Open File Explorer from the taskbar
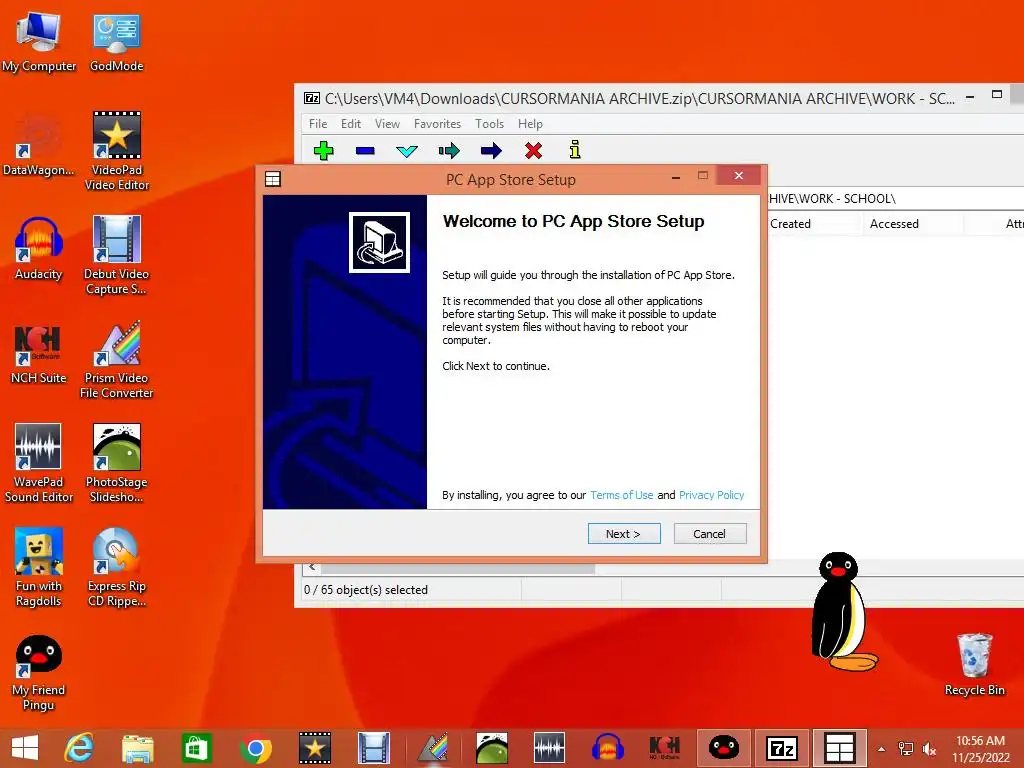The width and height of the screenshot is (1024, 768). pos(138,748)
